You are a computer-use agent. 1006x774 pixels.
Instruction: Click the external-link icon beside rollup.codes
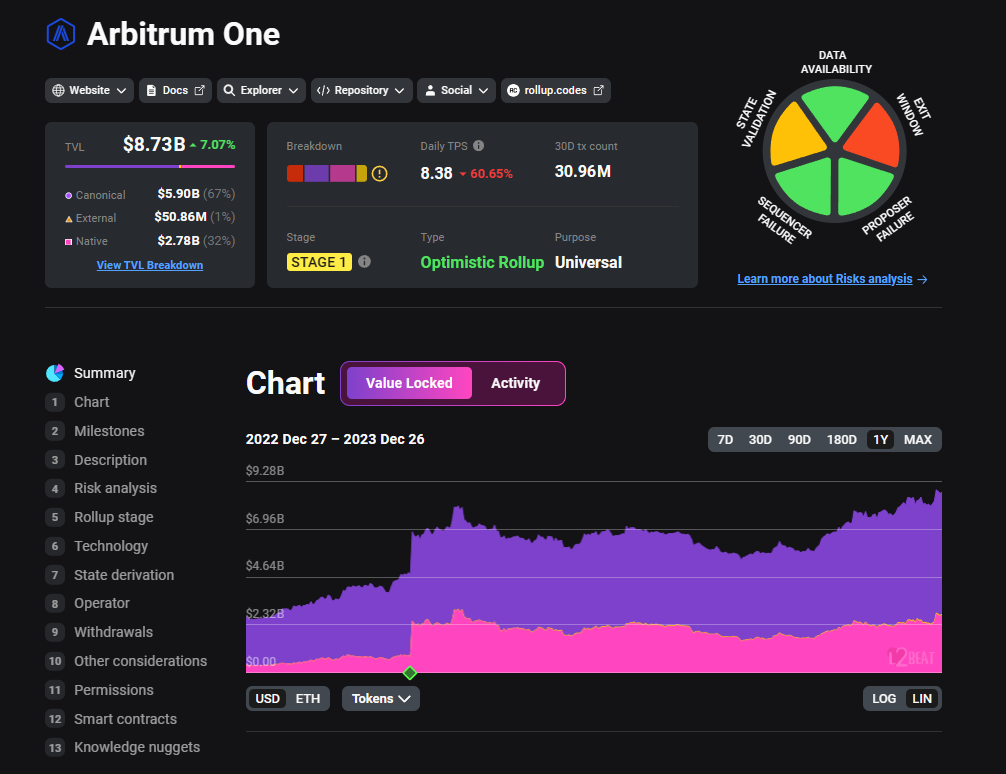[x=599, y=90]
